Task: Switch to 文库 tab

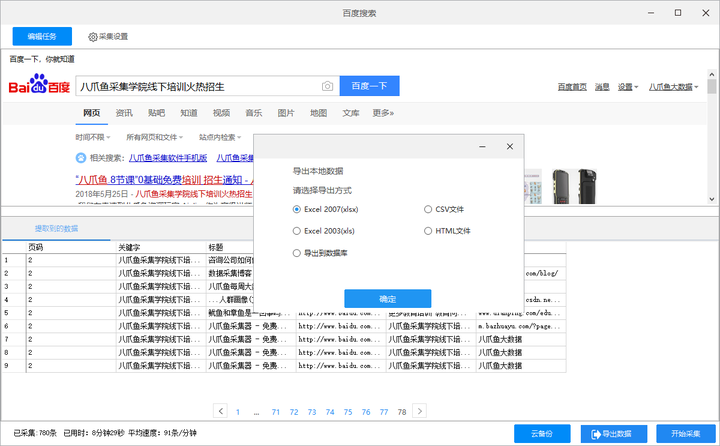Action: coord(351,113)
